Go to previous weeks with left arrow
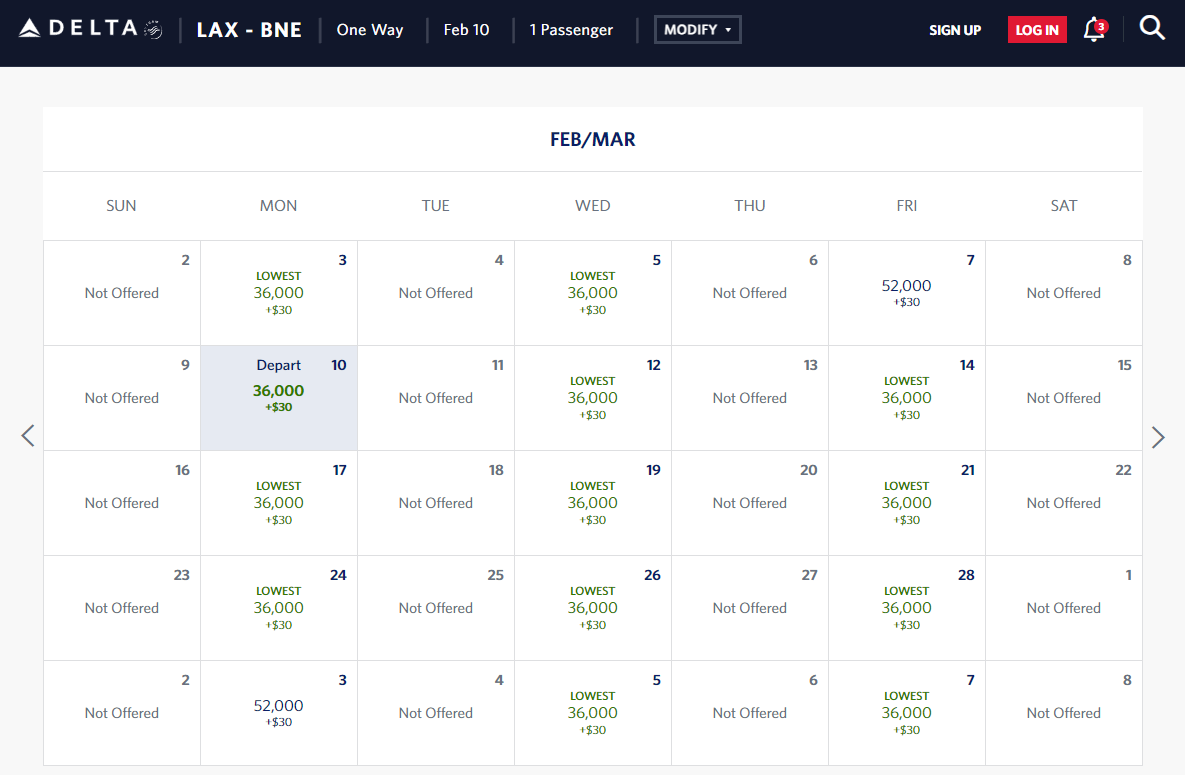The image size is (1185, 775). click(x=28, y=436)
